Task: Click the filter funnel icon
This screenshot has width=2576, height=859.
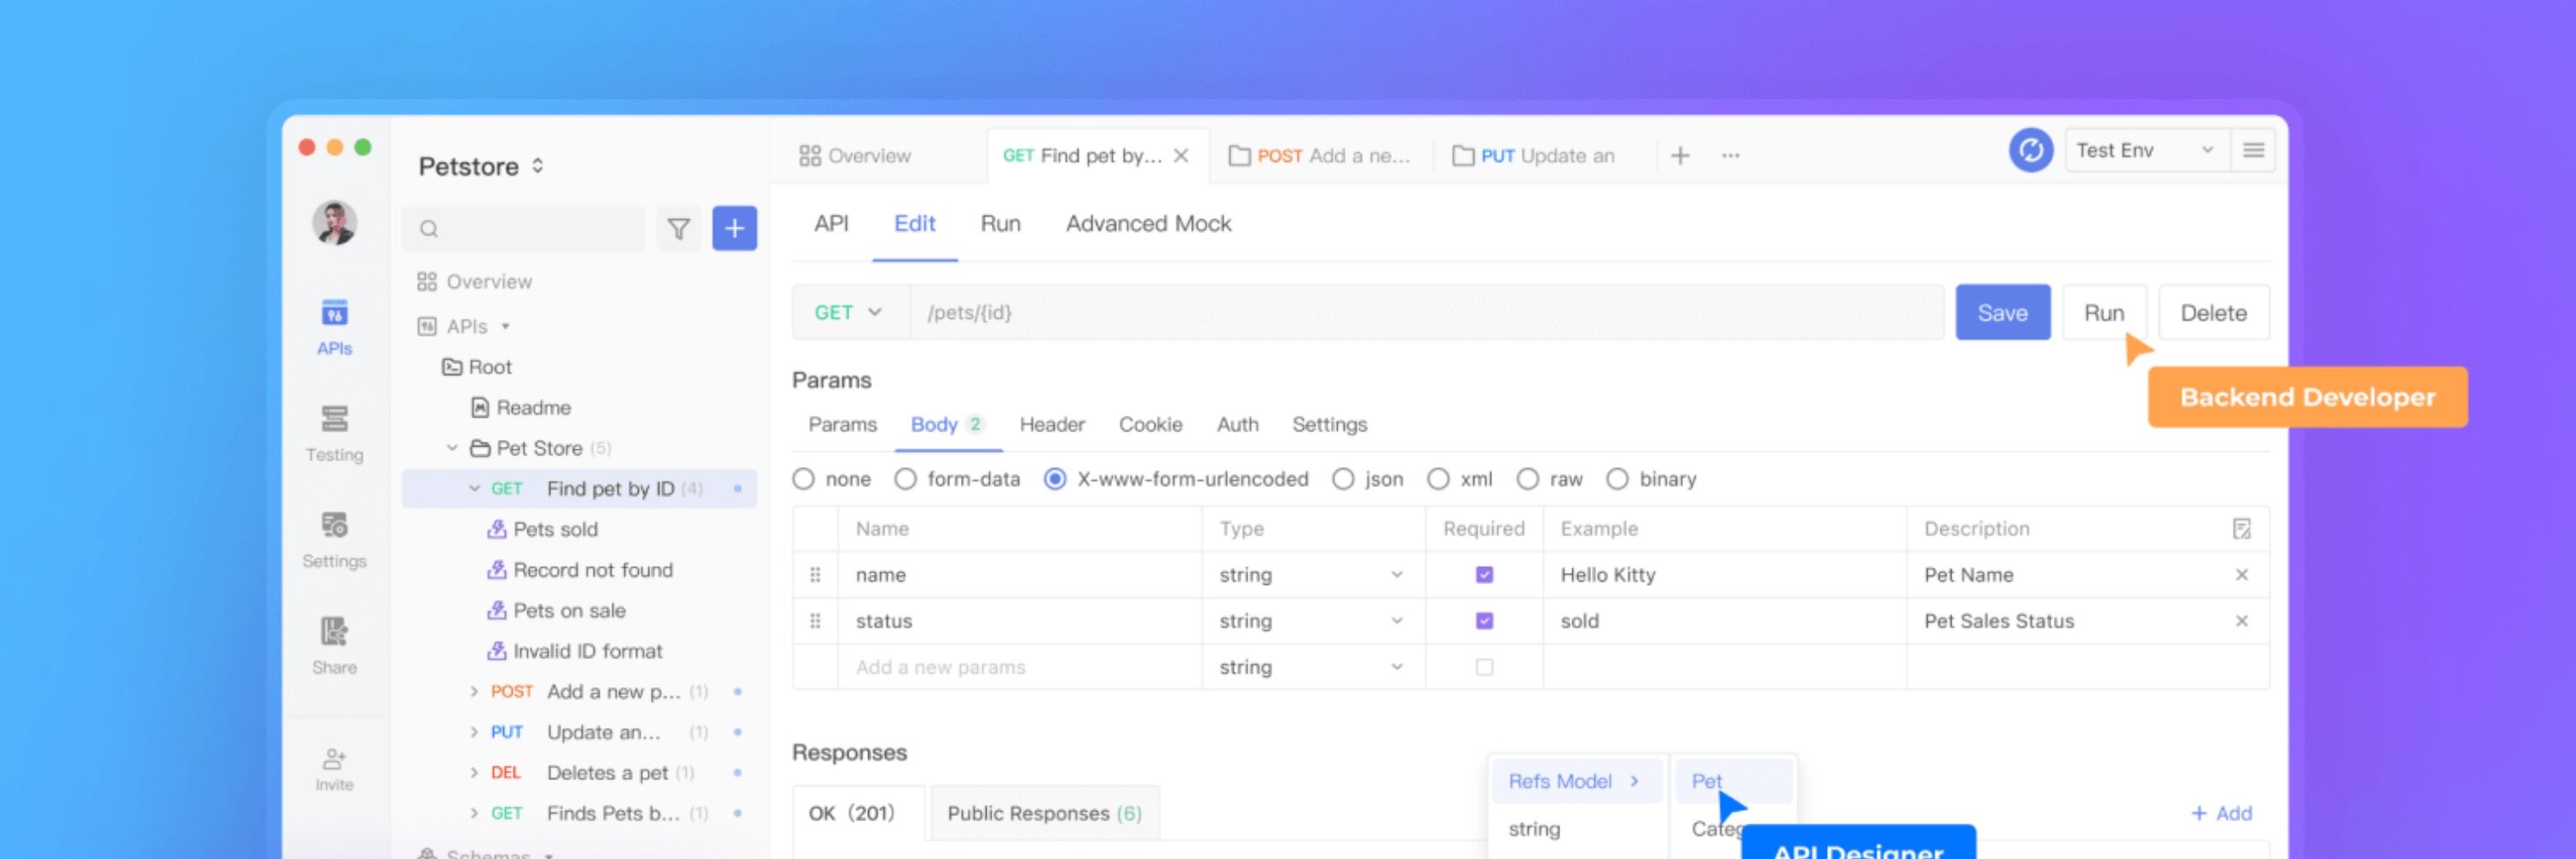Action: tap(678, 229)
